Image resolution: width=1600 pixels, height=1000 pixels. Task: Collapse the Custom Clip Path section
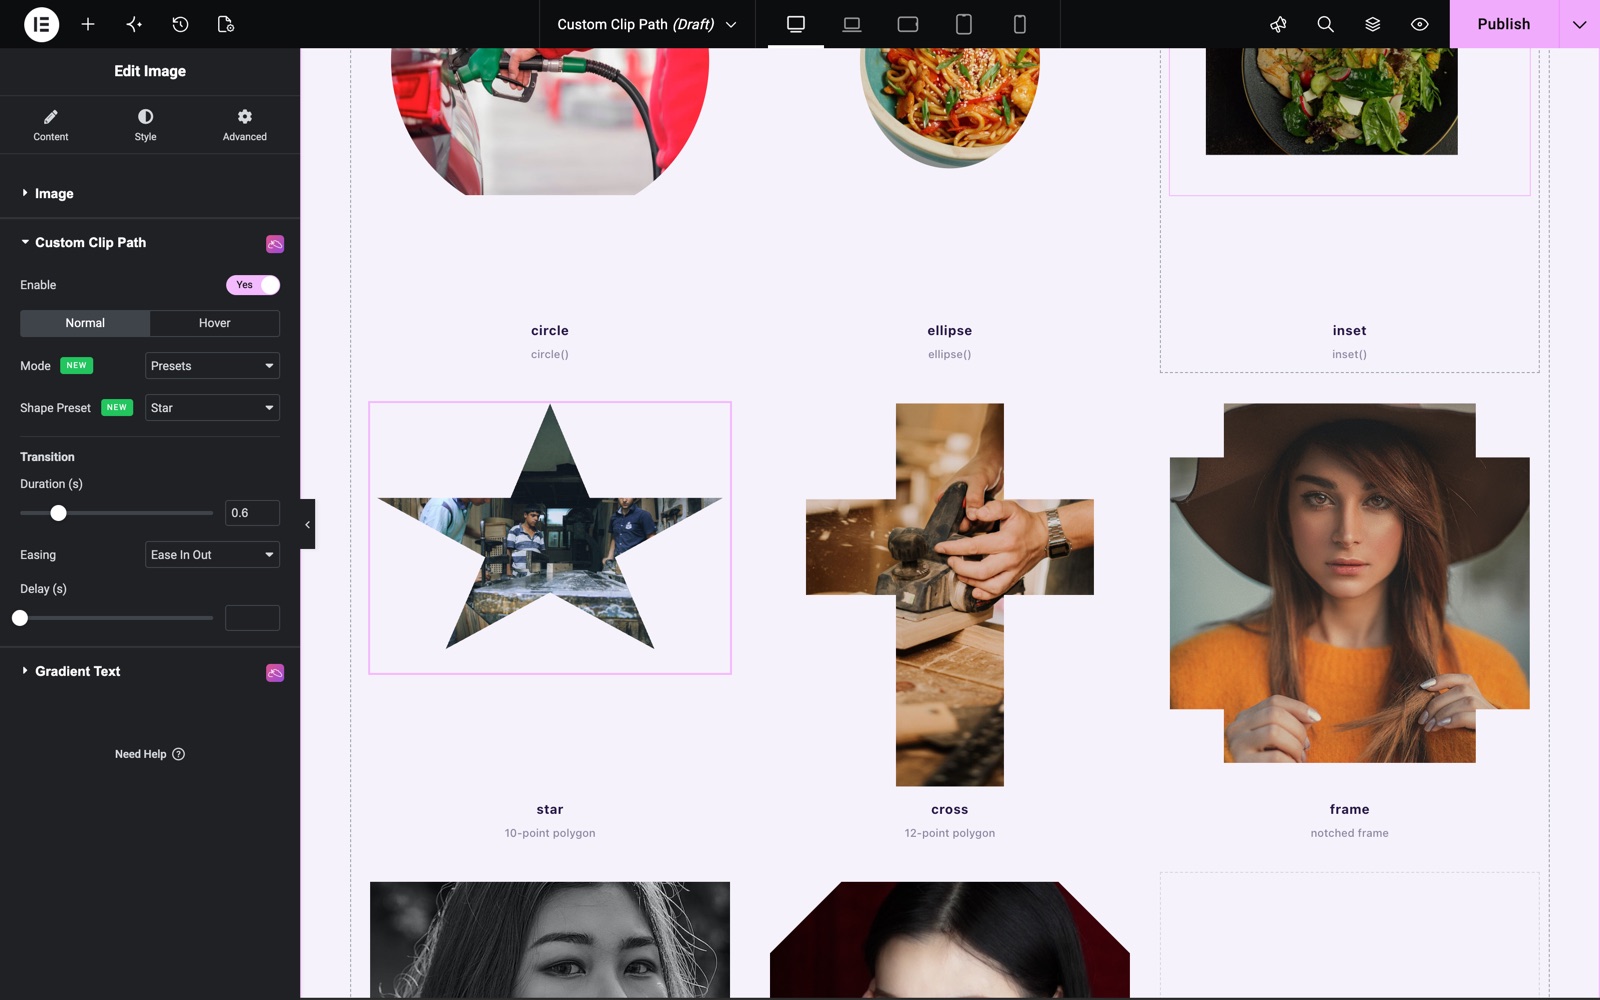pos(150,243)
